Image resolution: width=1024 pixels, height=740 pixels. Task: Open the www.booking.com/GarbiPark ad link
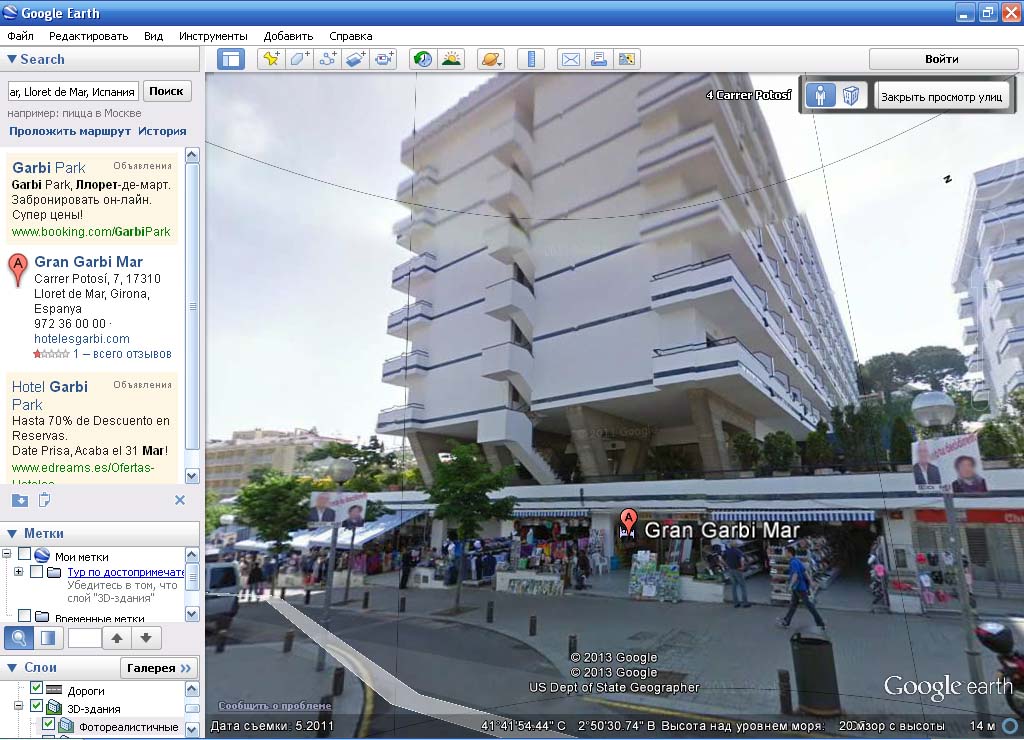(x=91, y=232)
